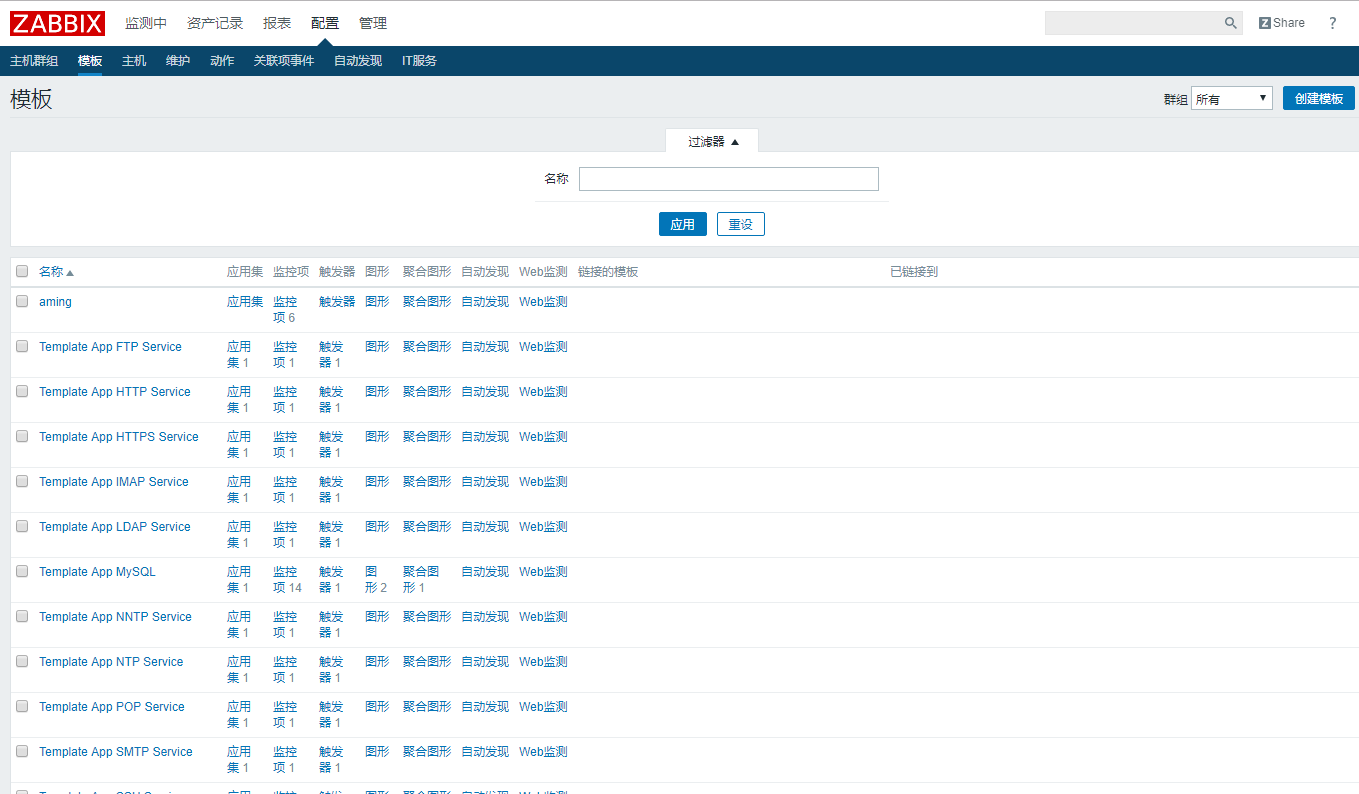Check Template App MySQL checkbox

(22, 571)
